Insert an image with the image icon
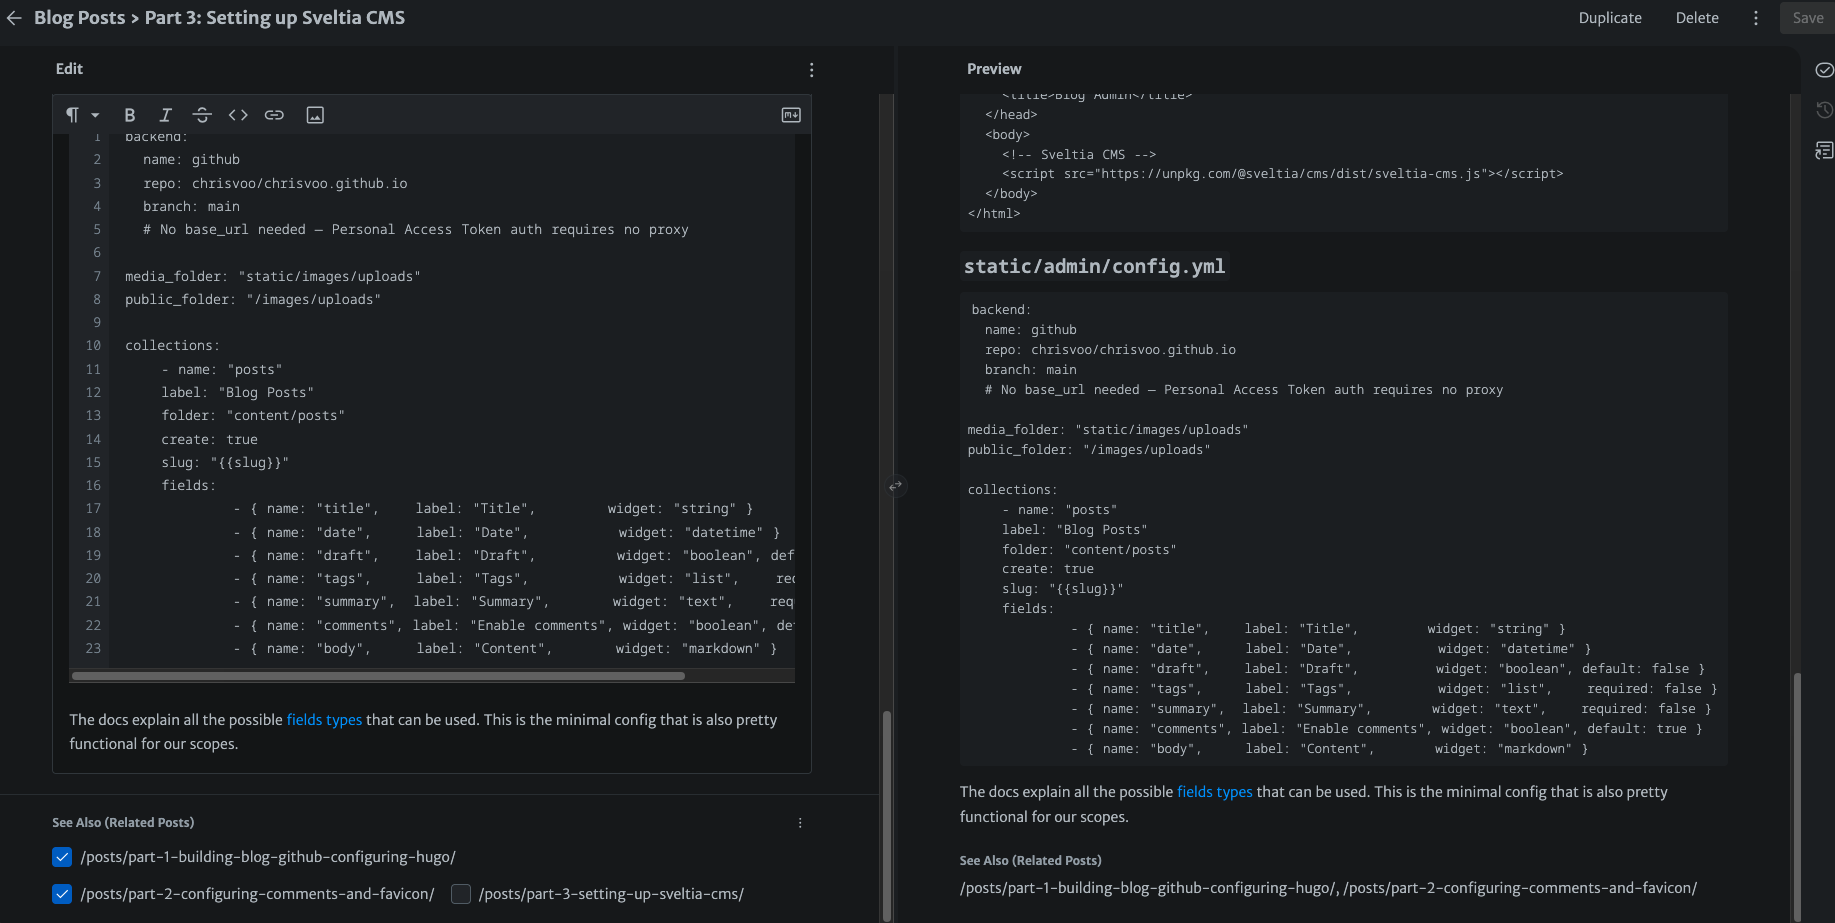The width and height of the screenshot is (1835, 923). click(315, 115)
